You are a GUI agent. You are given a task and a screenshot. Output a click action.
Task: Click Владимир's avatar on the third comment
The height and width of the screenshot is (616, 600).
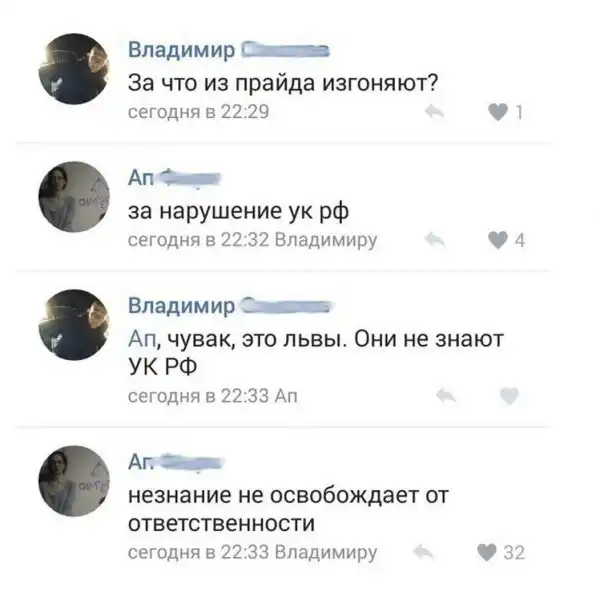click(74, 324)
